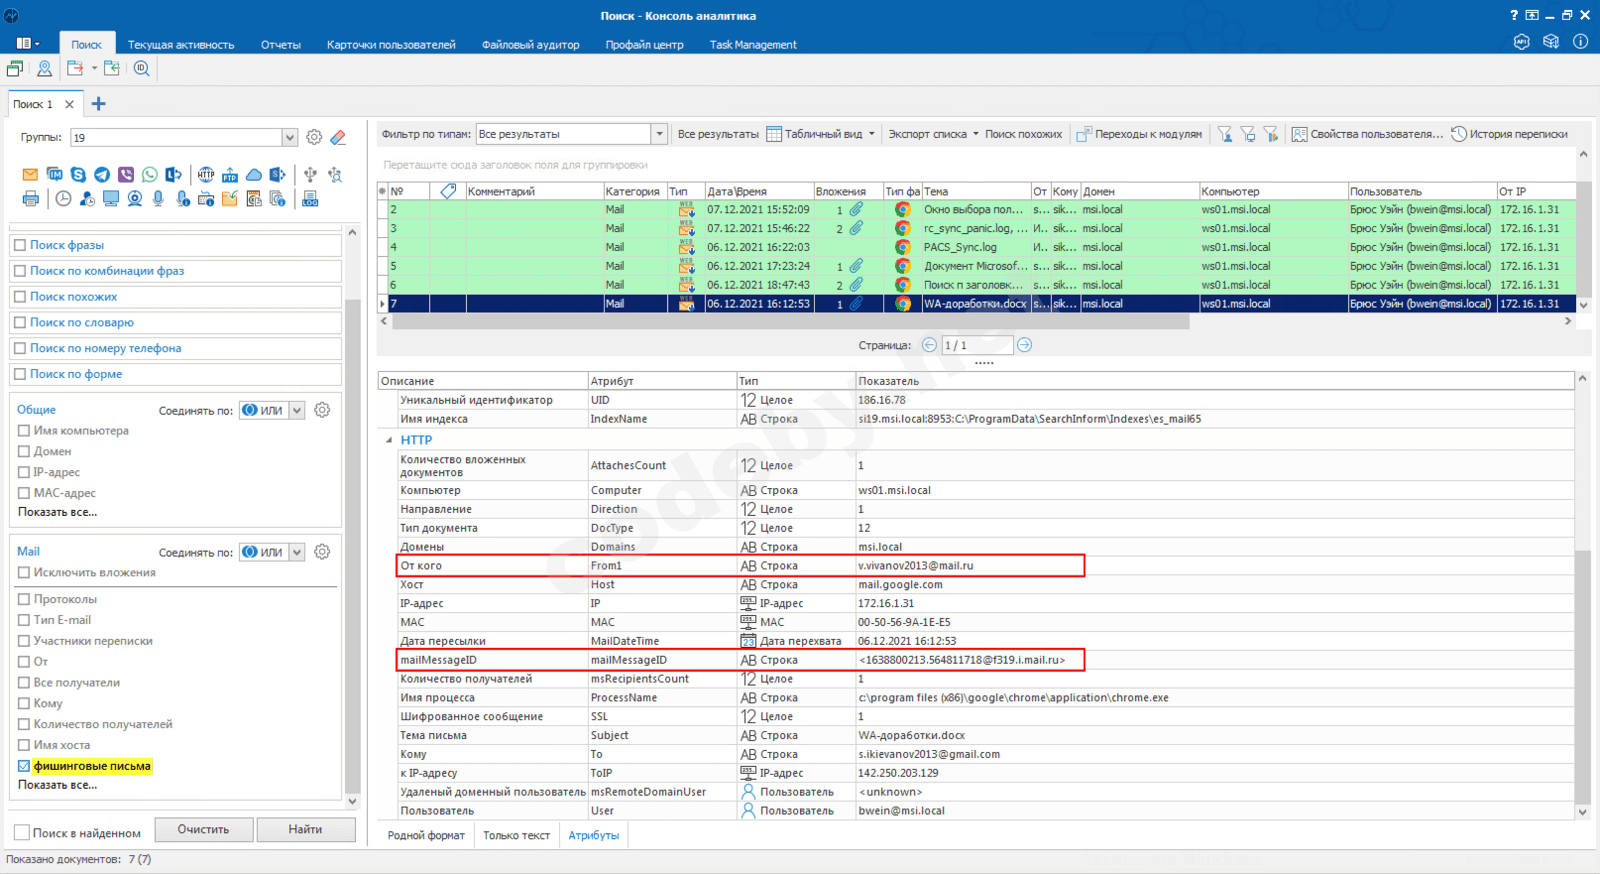Click the LOG file source icon
Viewport: 1600px width, 874px height.
pos(310,199)
